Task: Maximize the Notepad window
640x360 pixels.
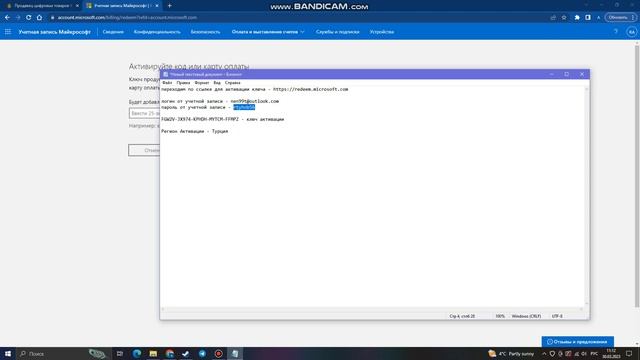Action: pyautogui.click(x=567, y=74)
